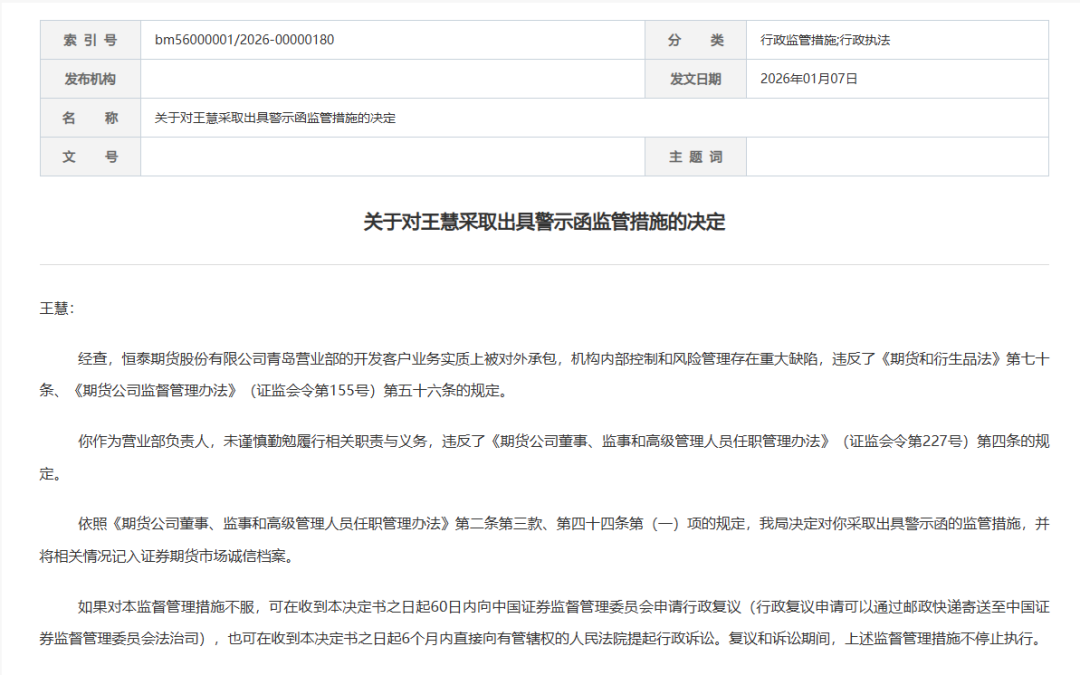Click the empty 主题词 value cell
Image resolution: width=1080 pixels, height=675 pixels.
coord(900,157)
